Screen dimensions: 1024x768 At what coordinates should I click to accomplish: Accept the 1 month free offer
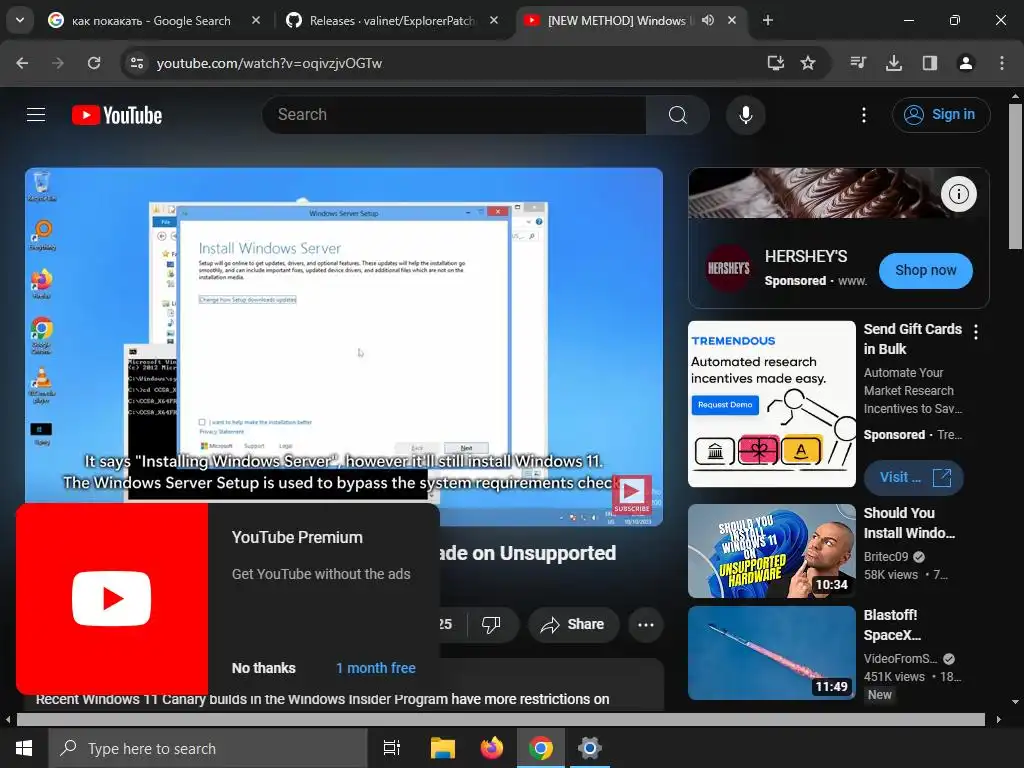(376, 668)
